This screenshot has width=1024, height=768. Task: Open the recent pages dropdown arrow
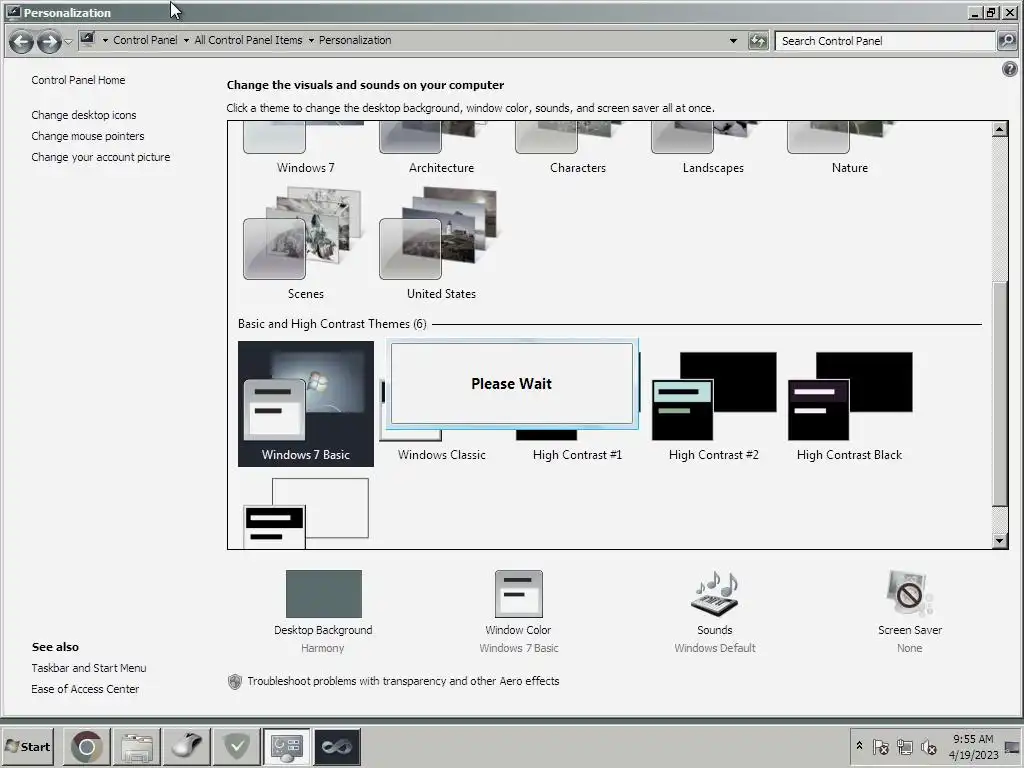point(68,42)
